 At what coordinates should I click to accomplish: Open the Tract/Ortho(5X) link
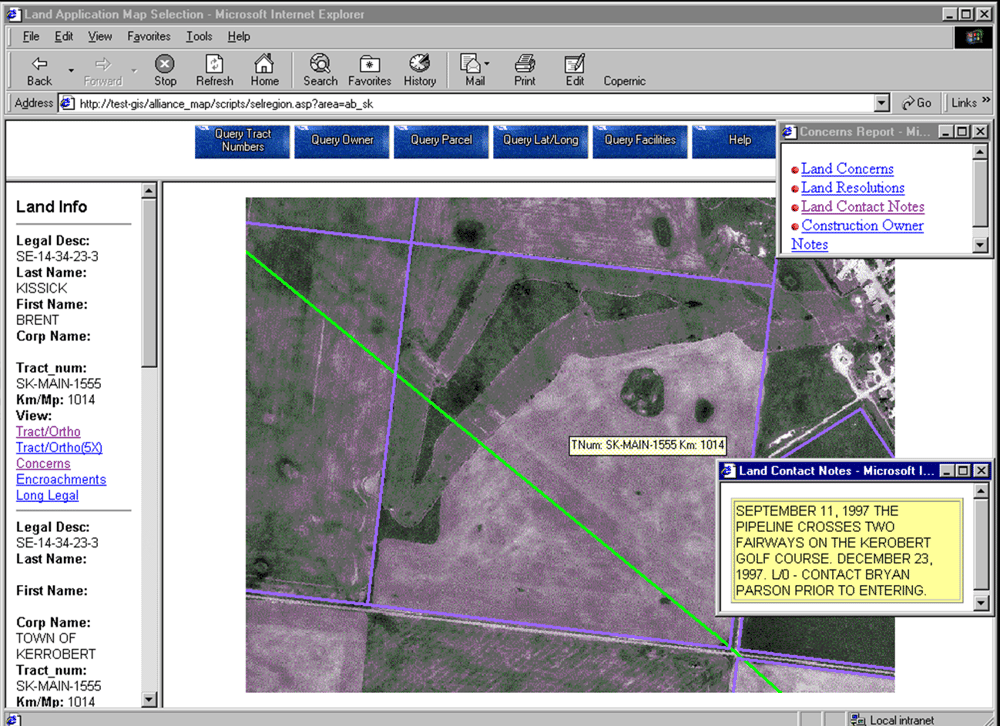(x=59, y=448)
